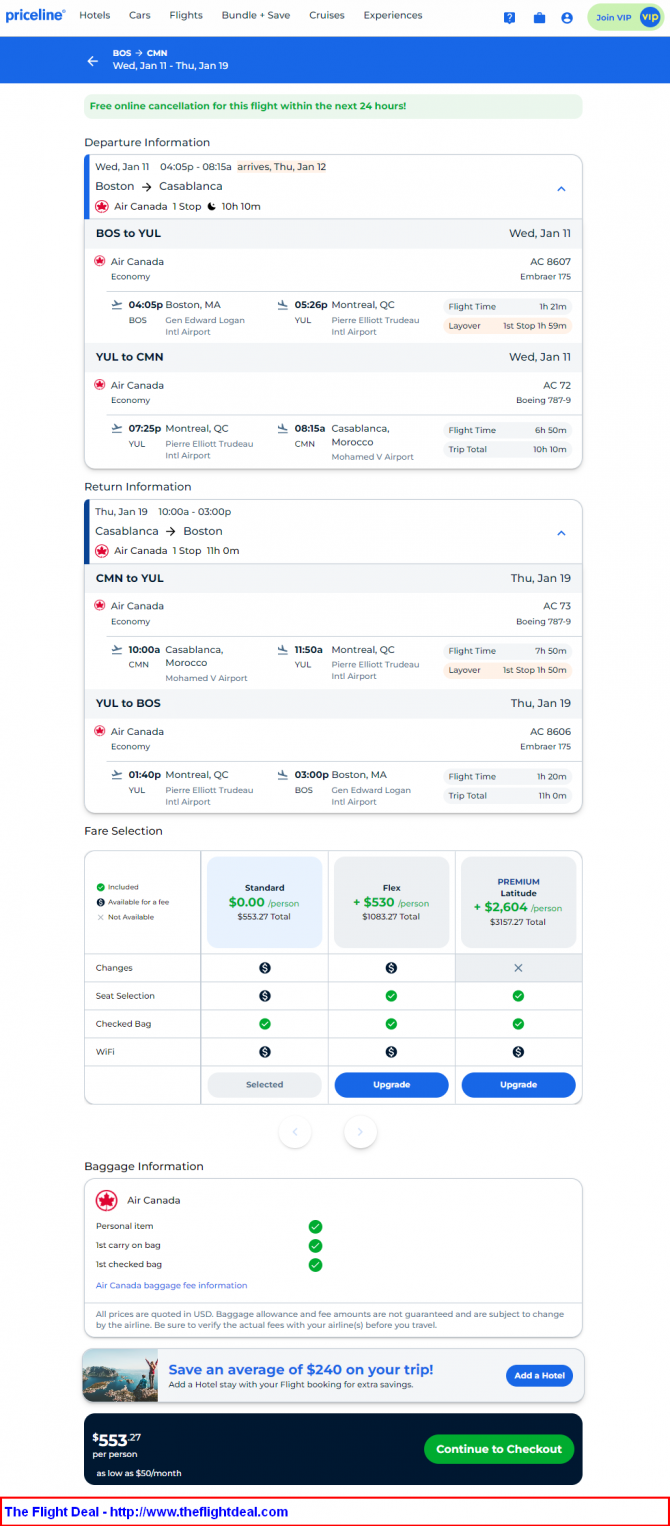
Task: Click 'Trip Total 10h 10m' text
Action: [508, 450]
